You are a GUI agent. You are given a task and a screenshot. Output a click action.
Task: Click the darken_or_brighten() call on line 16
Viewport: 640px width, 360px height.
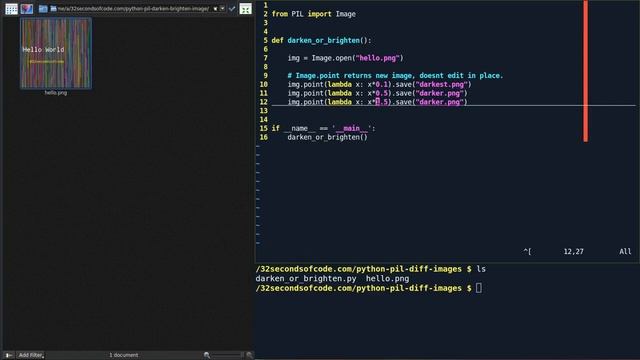coord(327,137)
